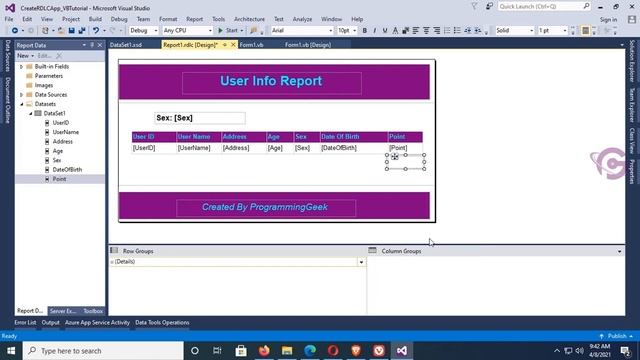Align text left in toolbar

[x=416, y=31]
